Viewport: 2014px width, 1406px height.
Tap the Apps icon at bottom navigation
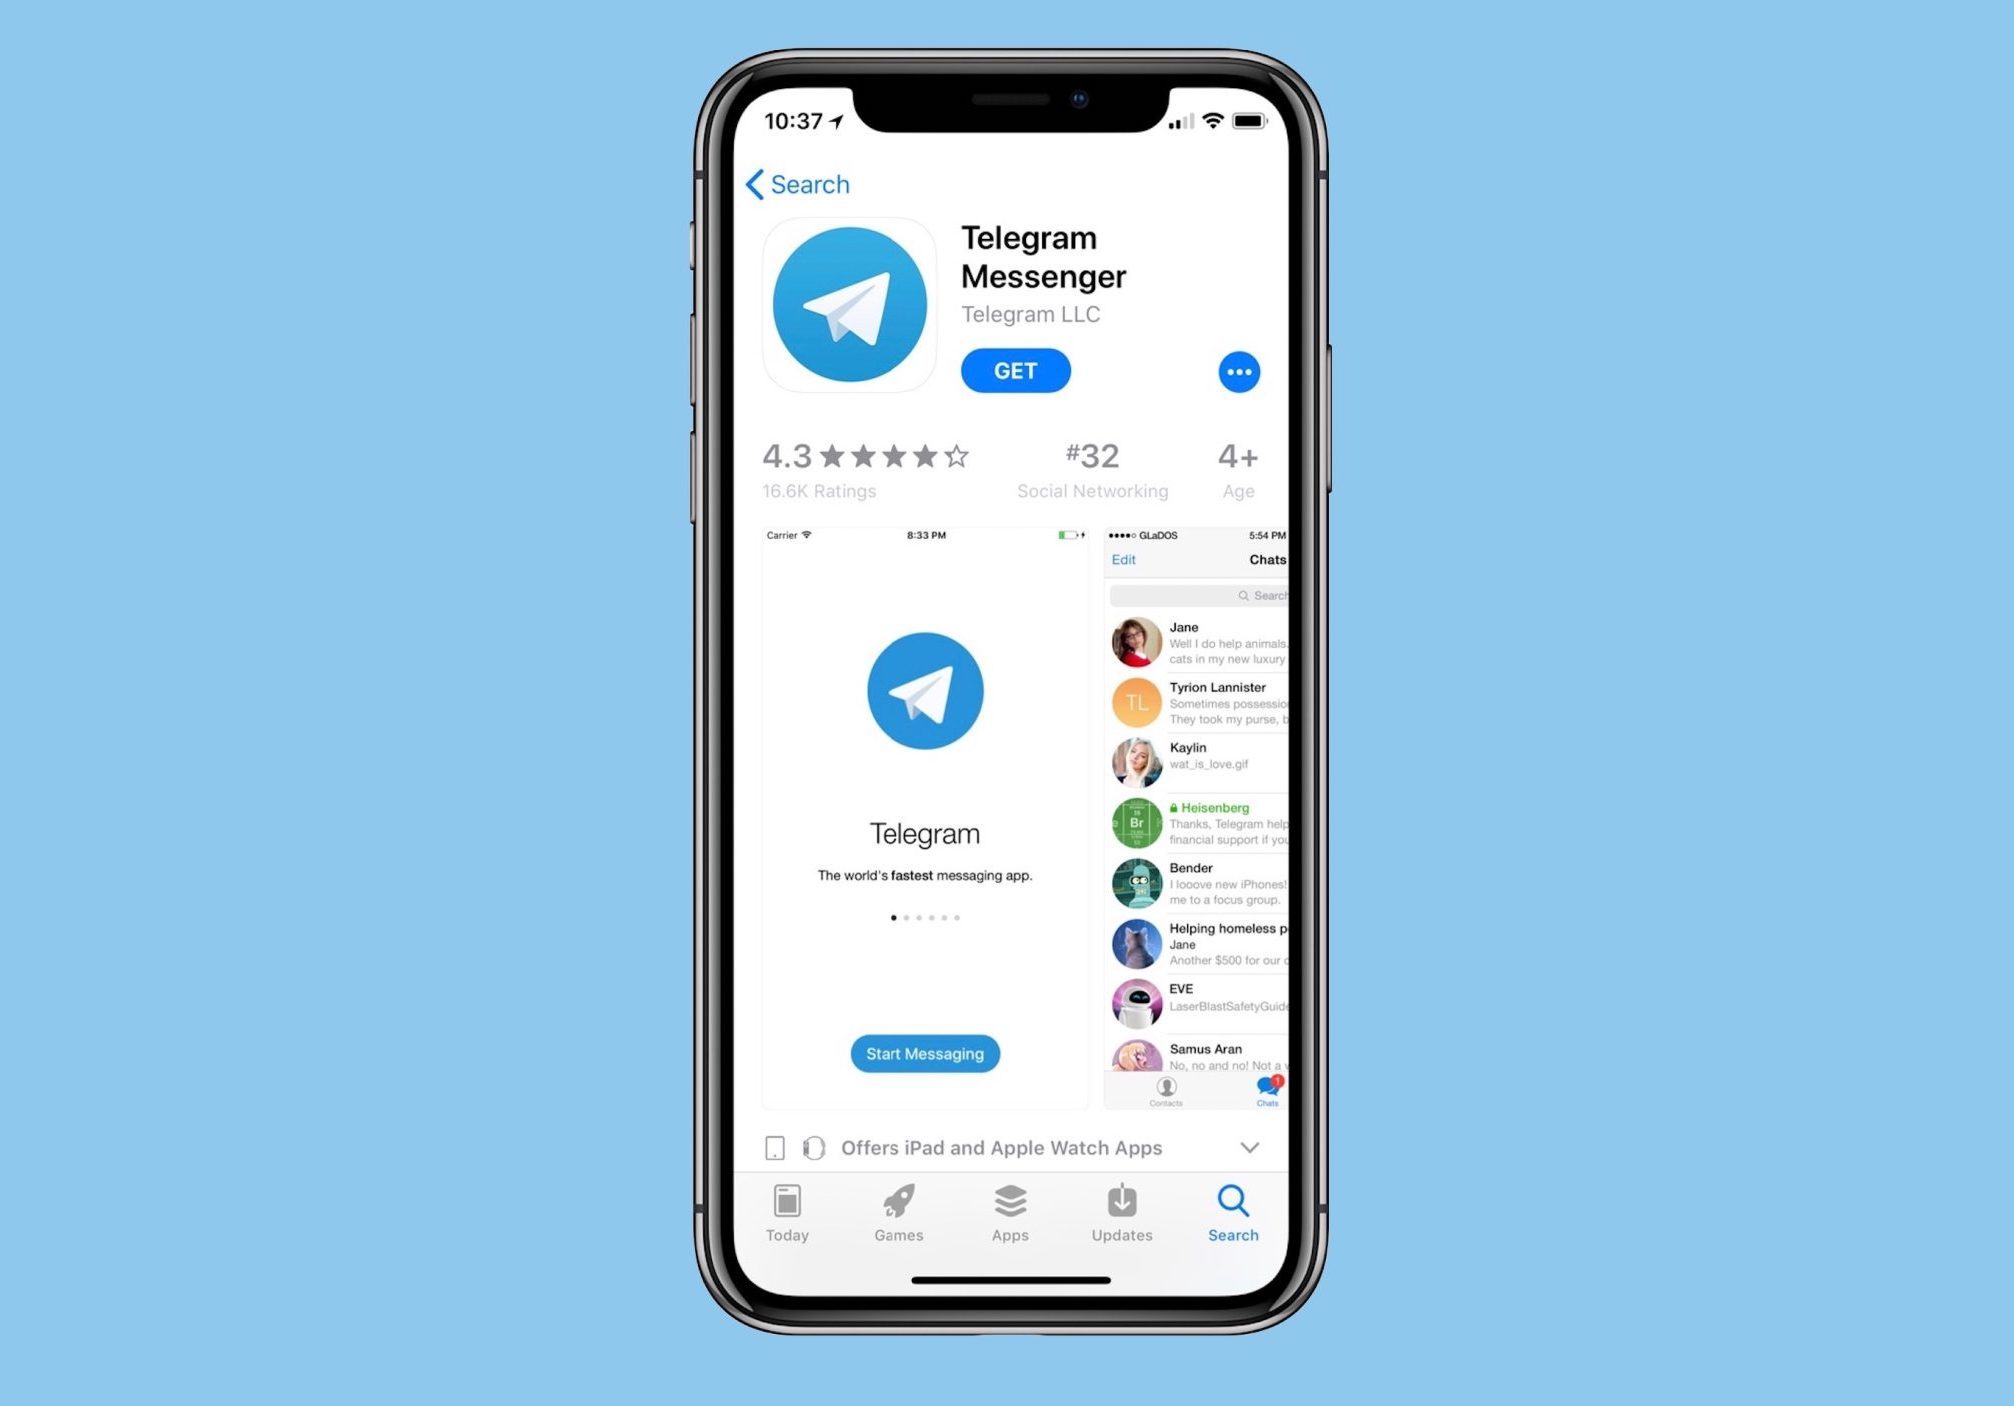coord(1007,1204)
